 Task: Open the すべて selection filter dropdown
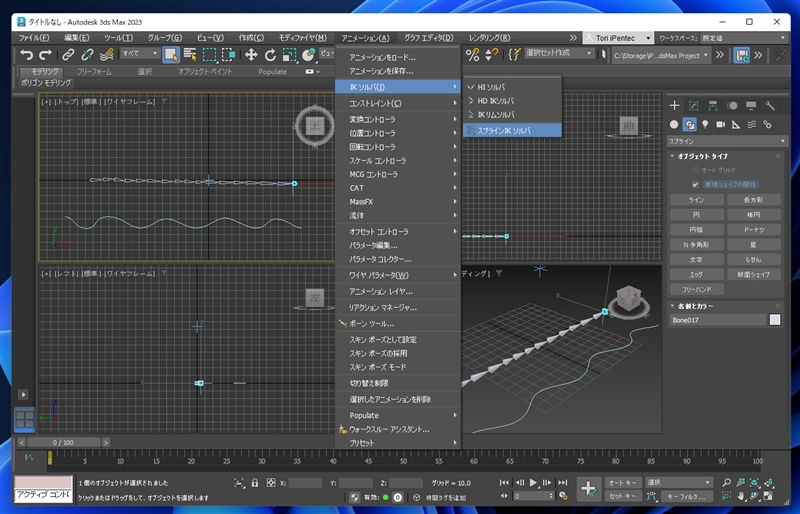click(x=140, y=53)
